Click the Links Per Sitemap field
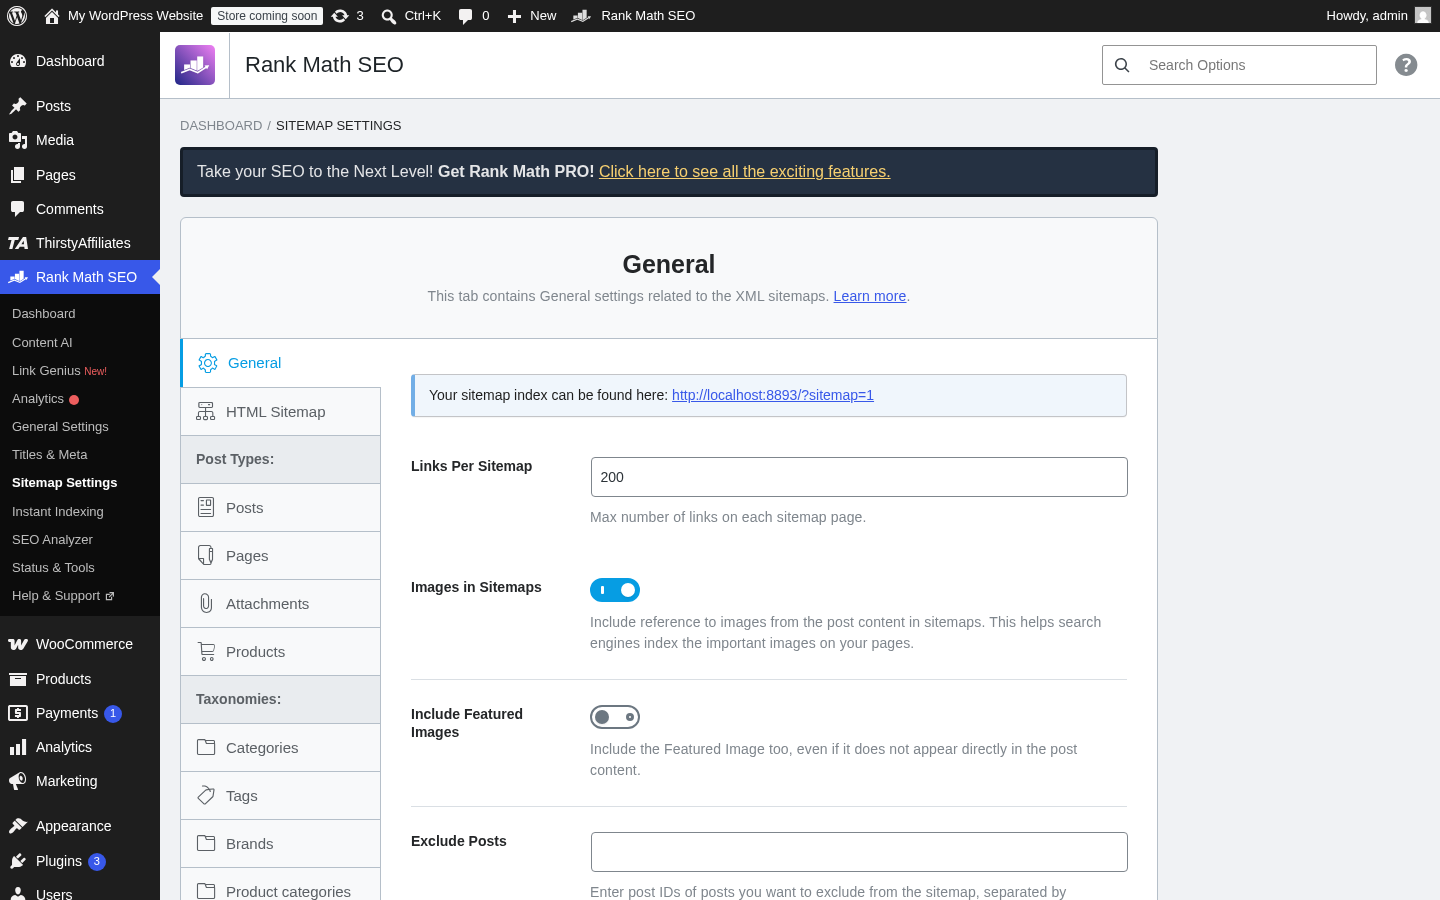This screenshot has height=900, width=1440. tap(859, 477)
